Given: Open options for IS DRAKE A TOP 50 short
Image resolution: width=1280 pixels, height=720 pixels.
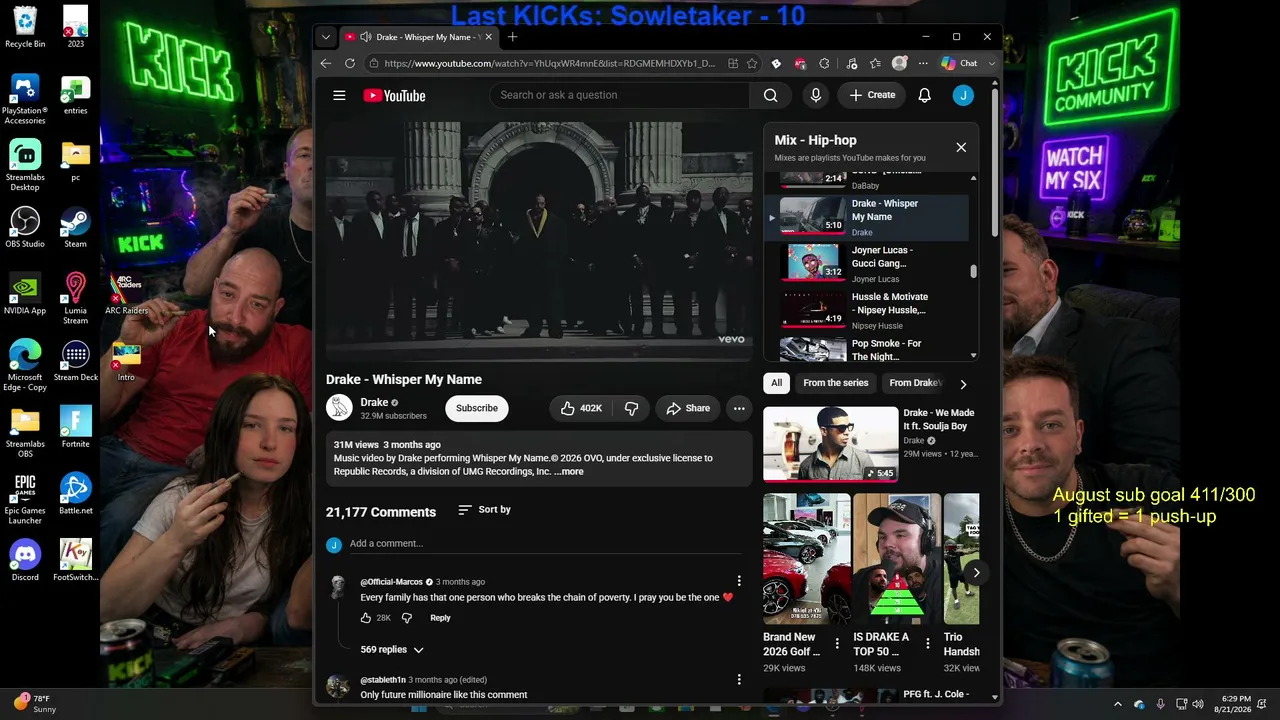Looking at the screenshot, I should click(927, 643).
